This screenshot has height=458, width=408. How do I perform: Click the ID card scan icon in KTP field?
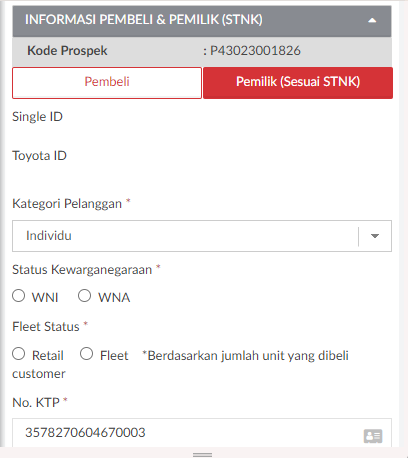[373, 436]
